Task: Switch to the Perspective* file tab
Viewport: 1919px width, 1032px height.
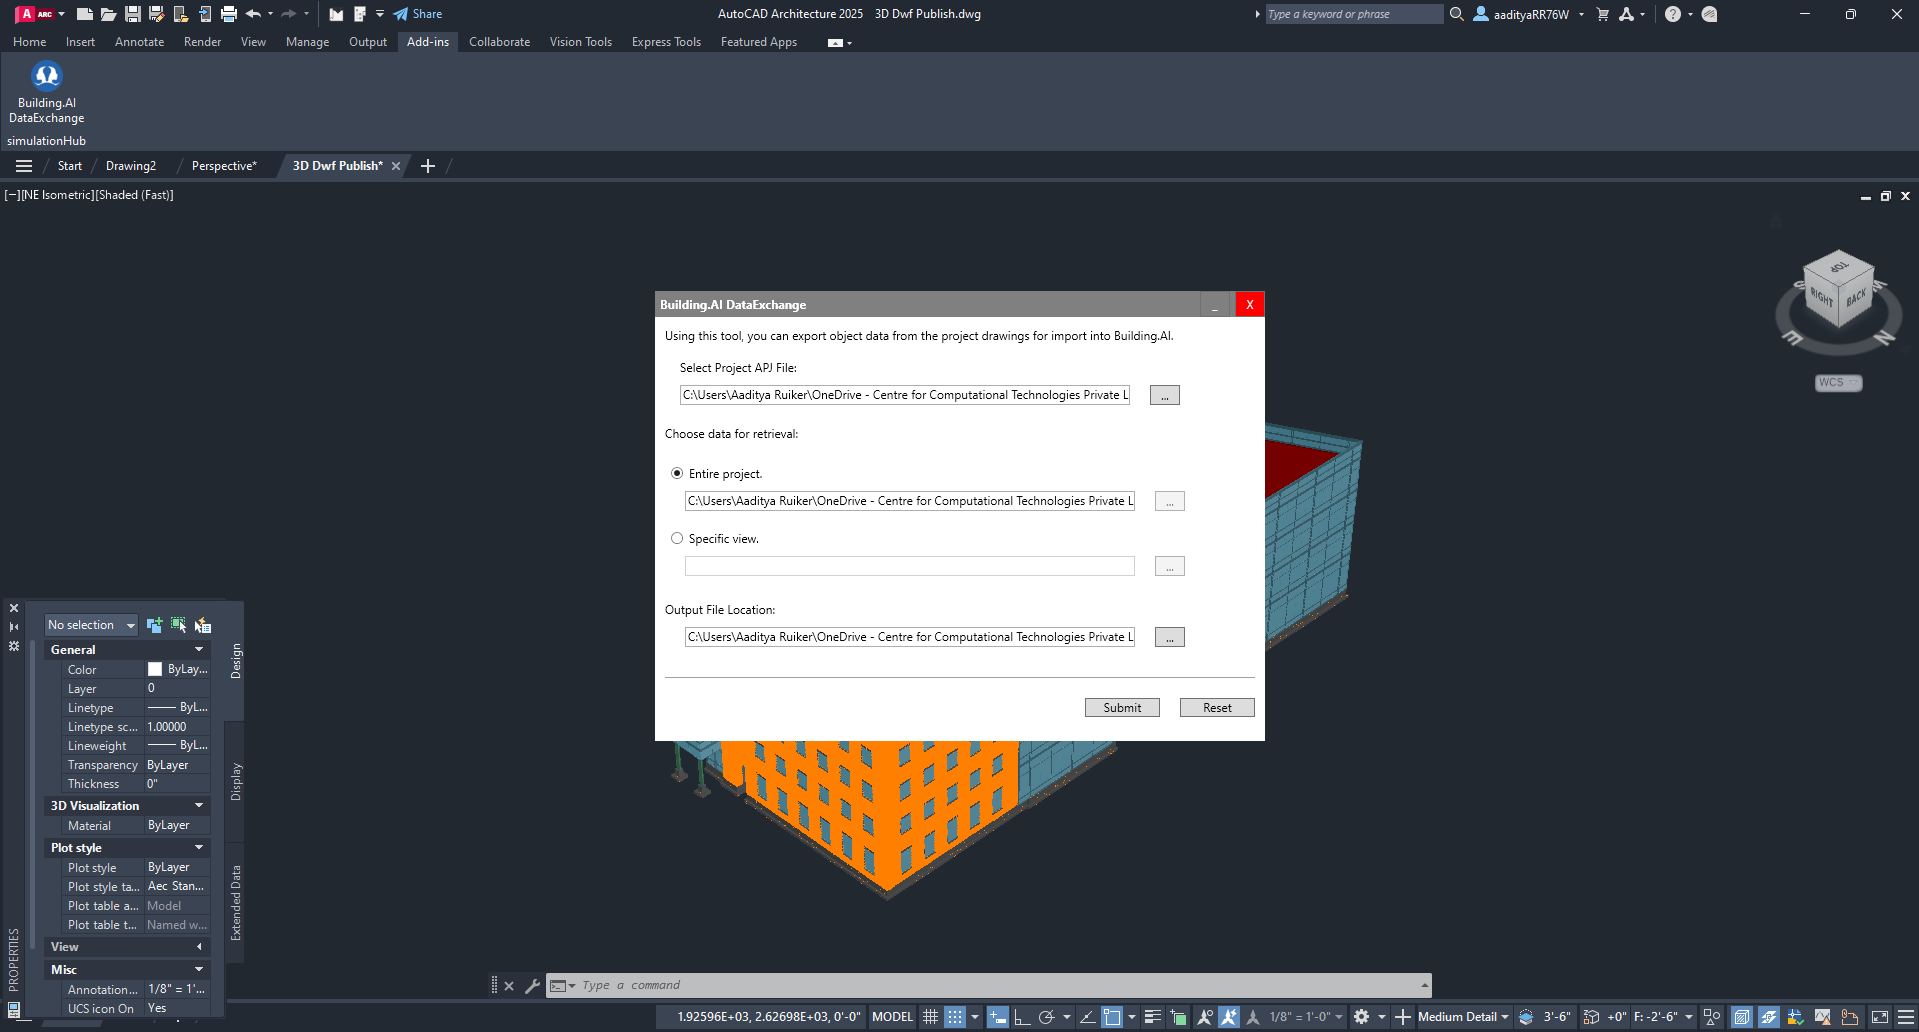Action: (224, 166)
